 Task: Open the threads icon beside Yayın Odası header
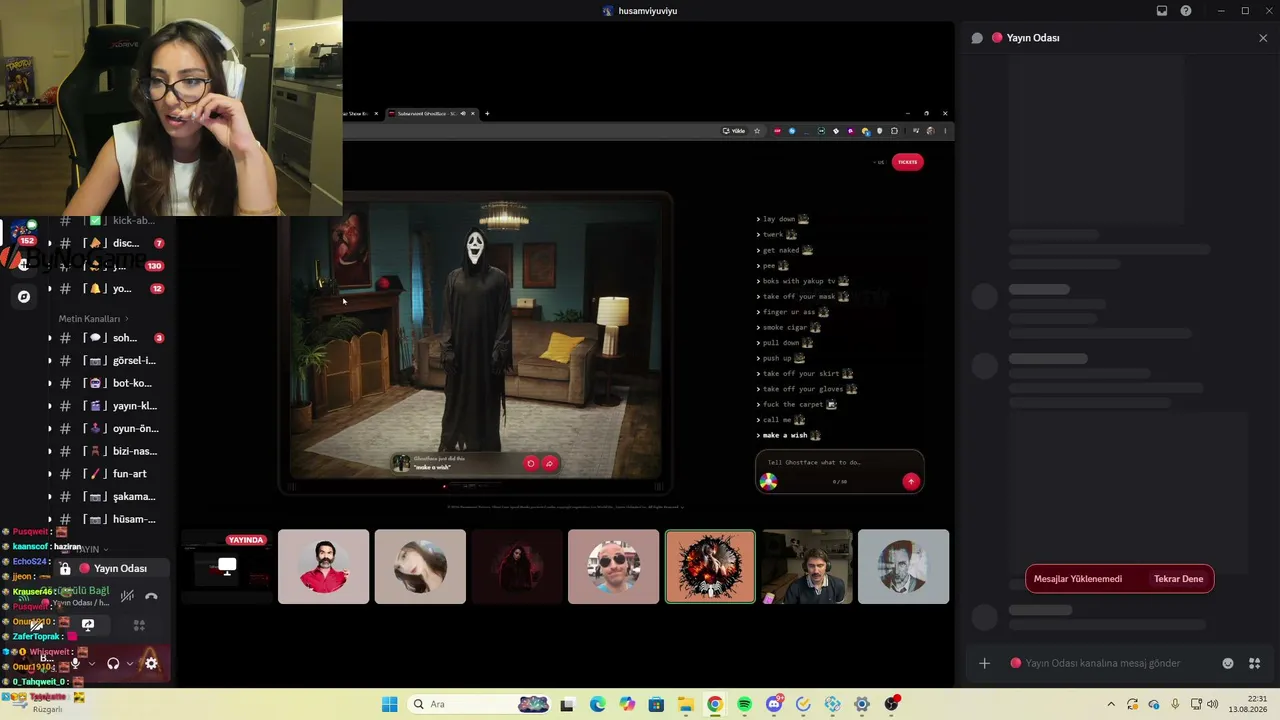pos(977,38)
